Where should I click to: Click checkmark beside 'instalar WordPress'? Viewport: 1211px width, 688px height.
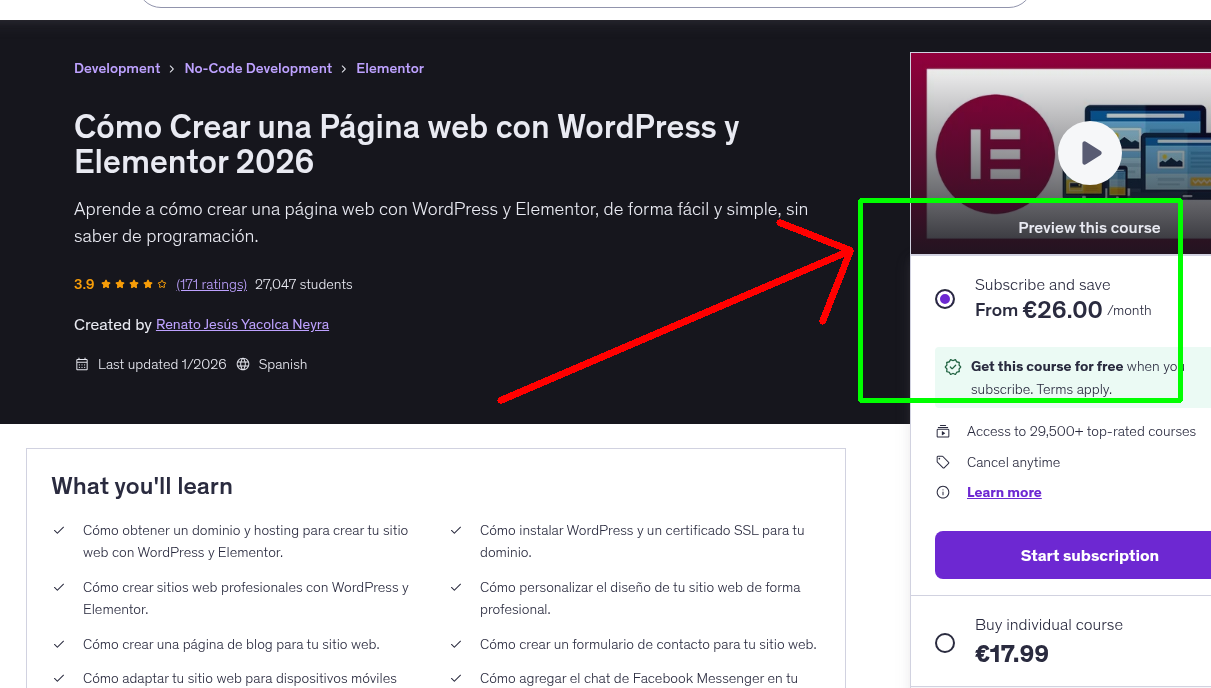(456, 530)
